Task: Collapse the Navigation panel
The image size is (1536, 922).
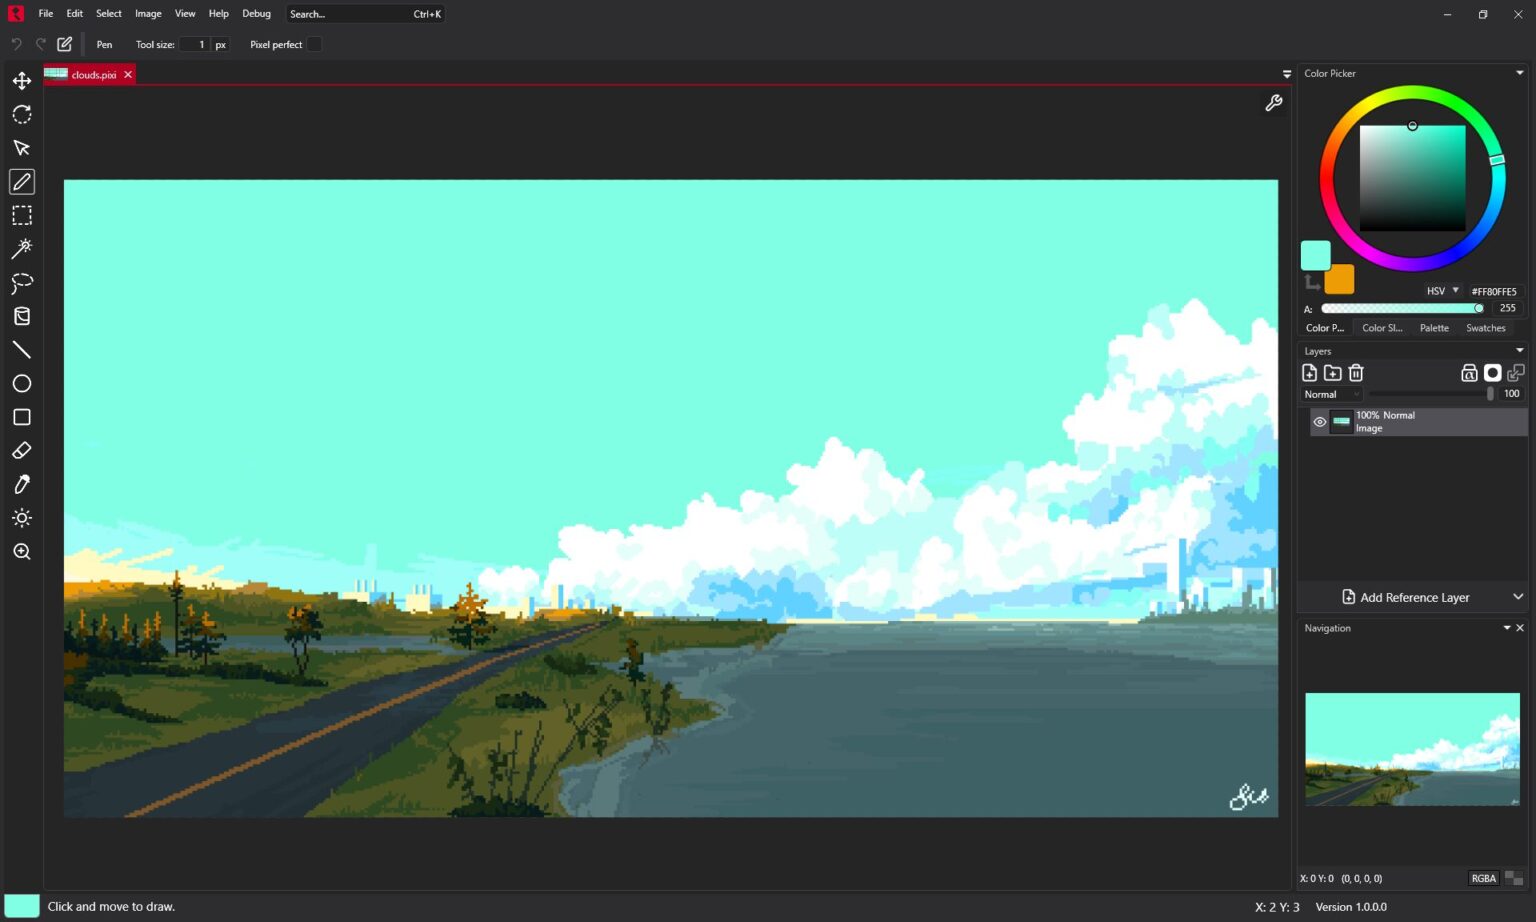Action: pyautogui.click(x=1507, y=628)
